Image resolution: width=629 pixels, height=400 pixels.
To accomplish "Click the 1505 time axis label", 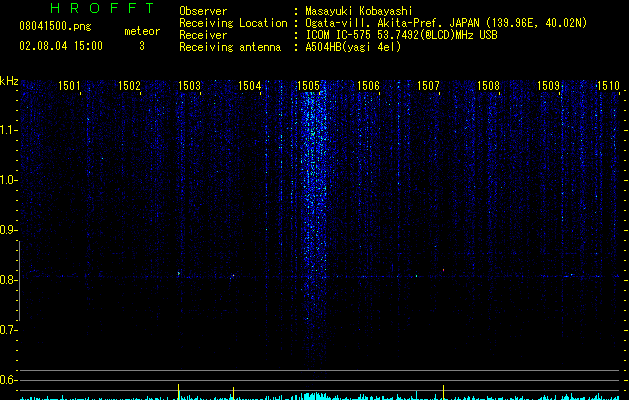I will coord(308,85).
